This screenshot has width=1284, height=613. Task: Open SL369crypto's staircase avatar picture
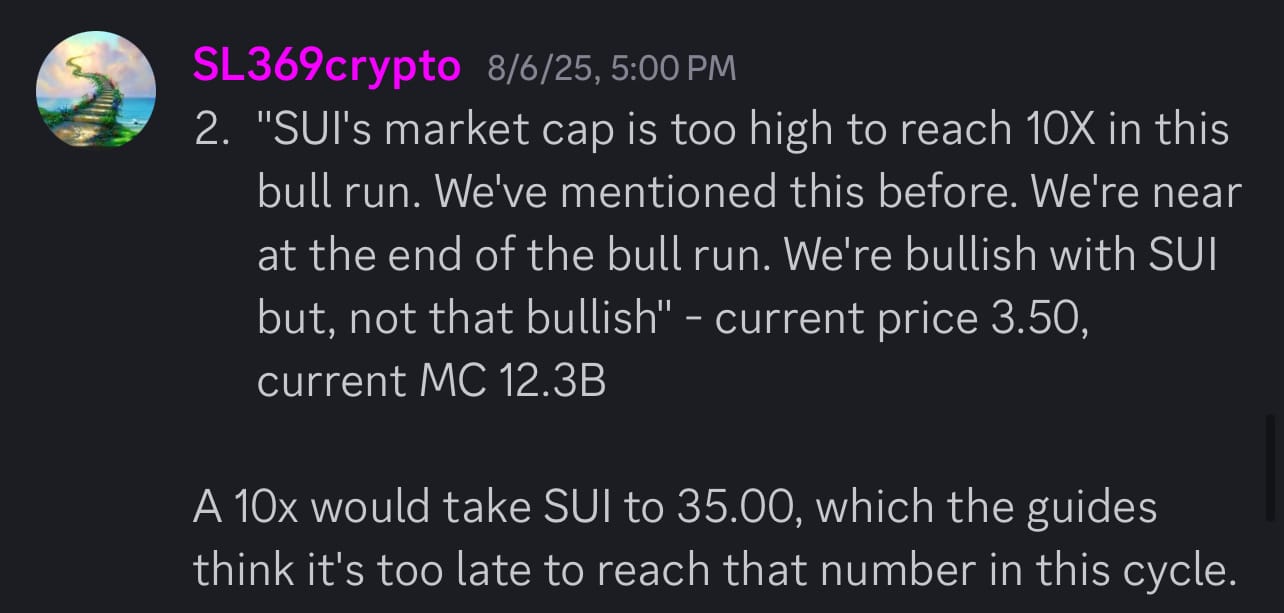[x=96, y=90]
